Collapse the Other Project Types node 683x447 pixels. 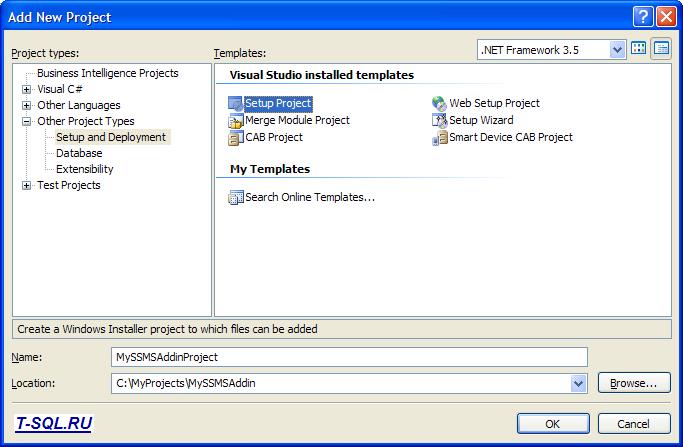[x=27, y=122]
